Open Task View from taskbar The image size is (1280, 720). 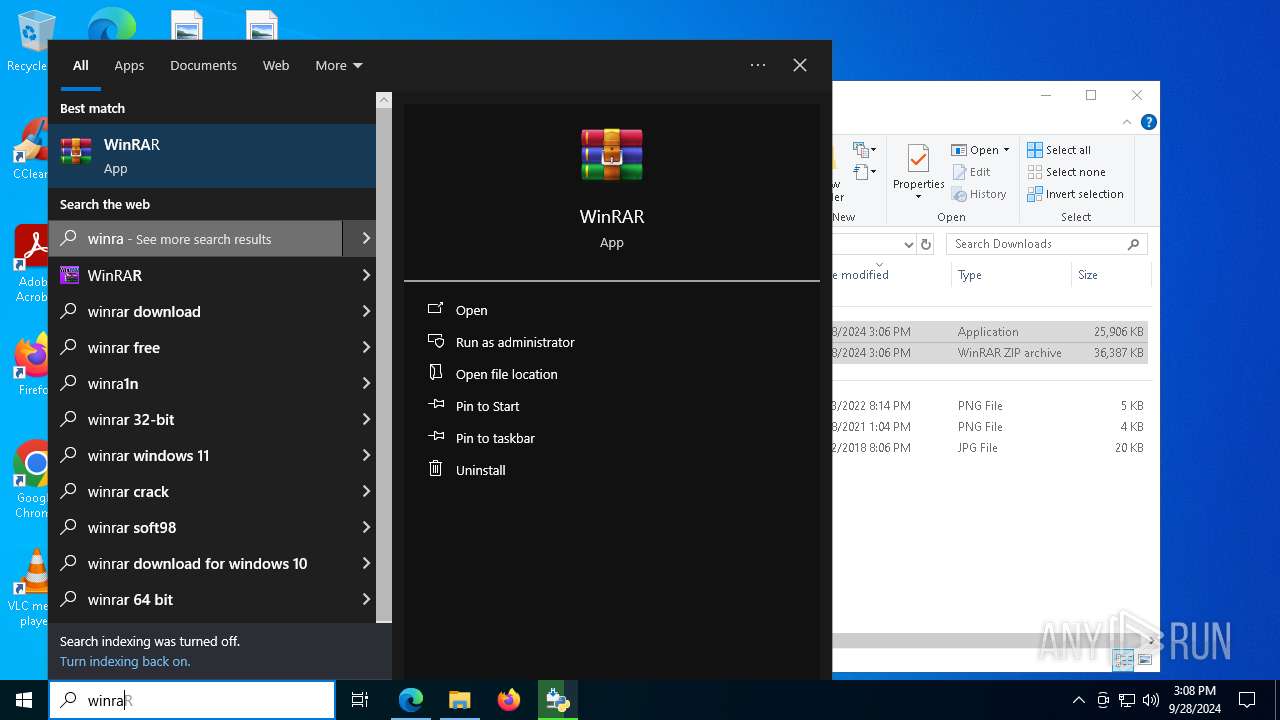[x=360, y=700]
